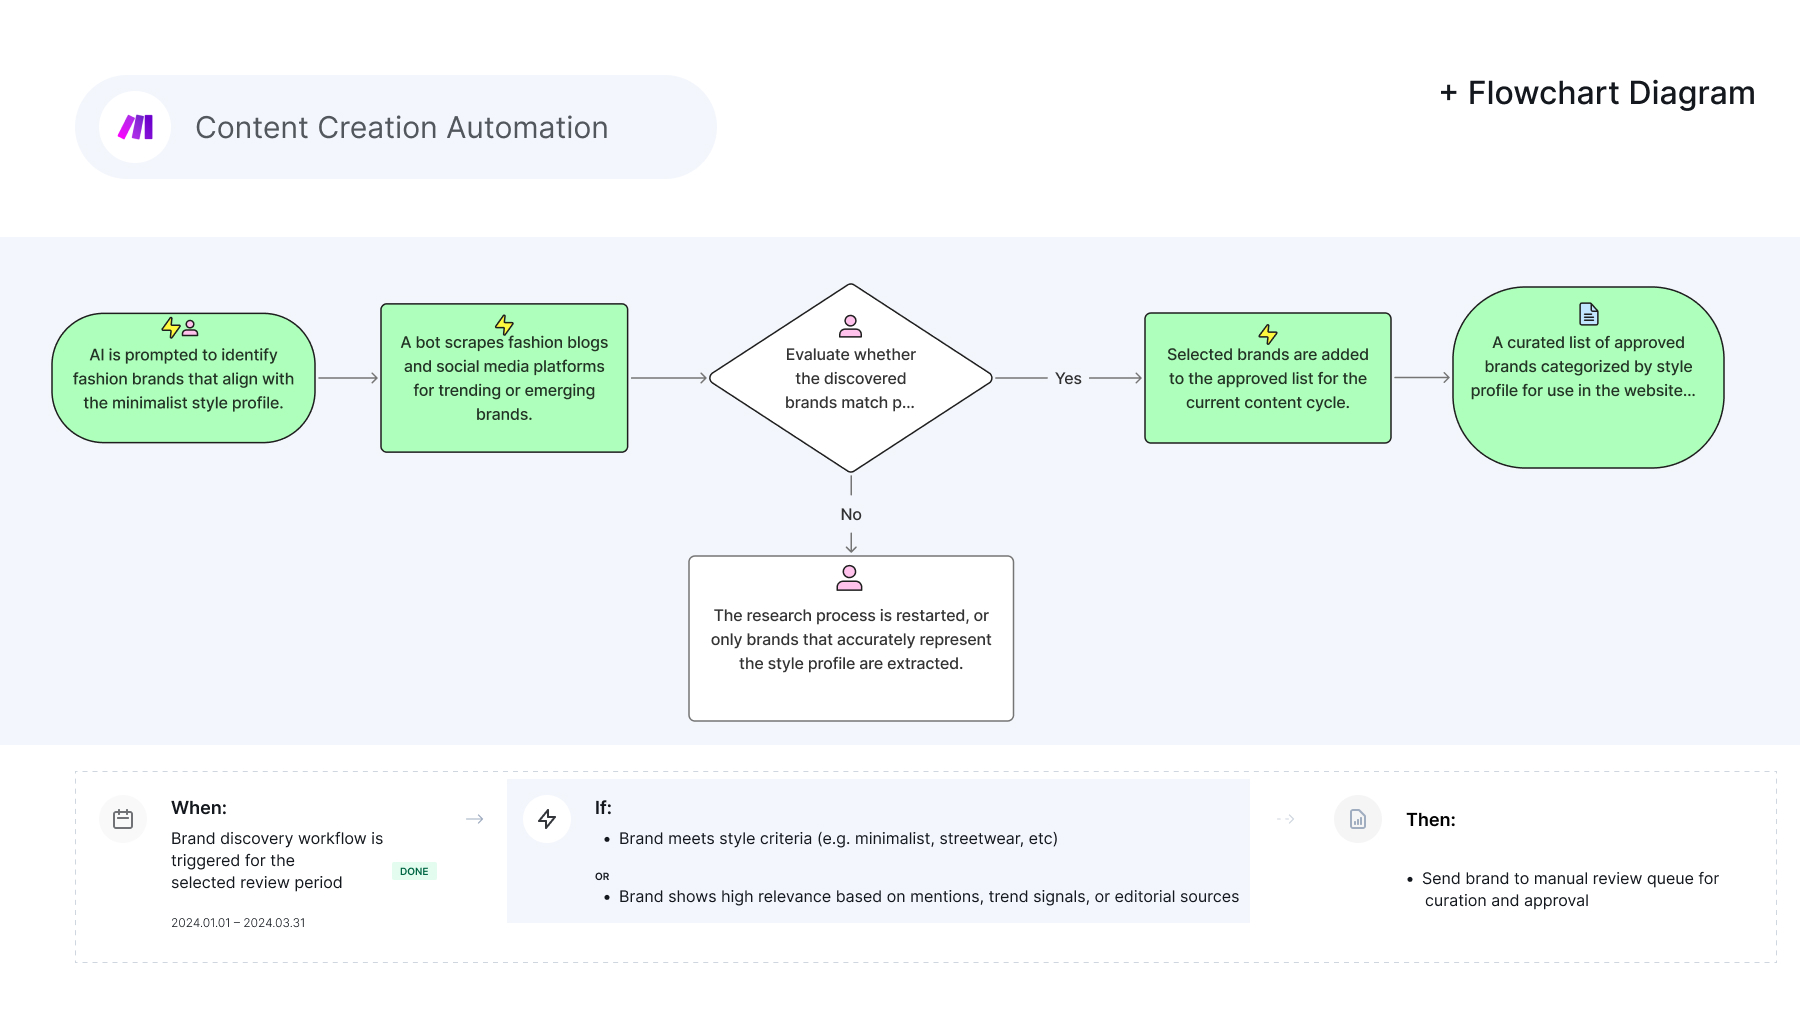Click the person icon in the Evaluate diamond
The image size is (1800, 1024).
point(850,326)
